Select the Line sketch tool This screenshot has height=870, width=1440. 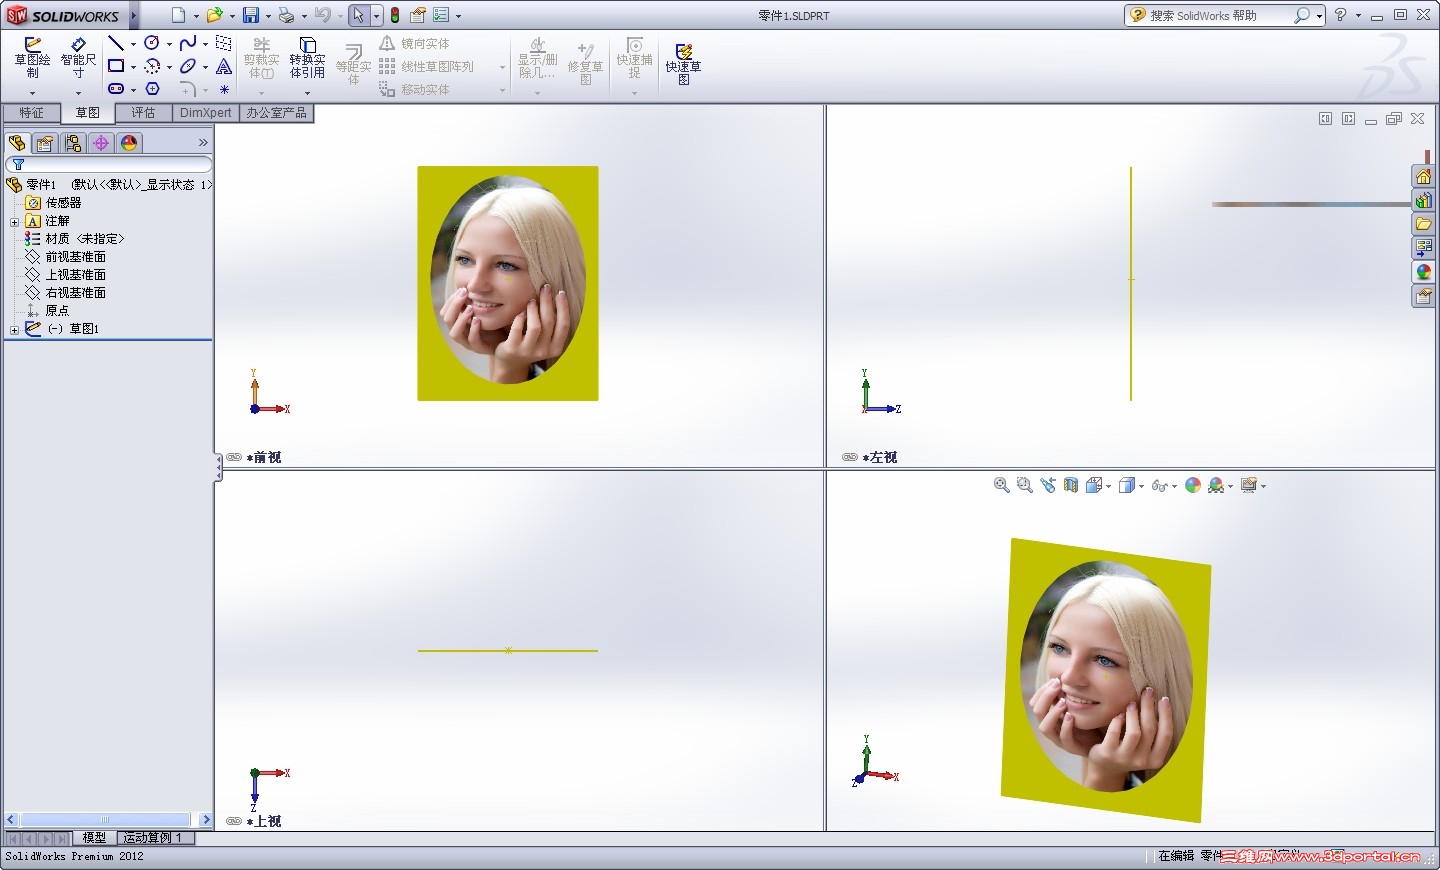pyautogui.click(x=116, y=43)
